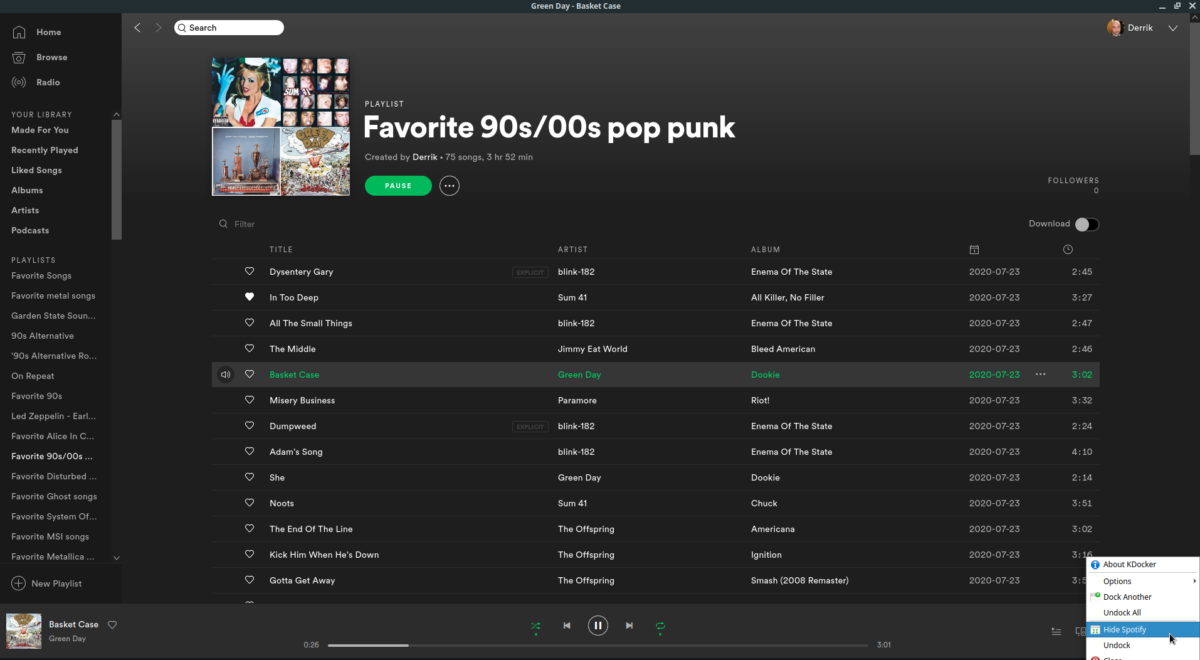
Task: Save now playing Basket Case heart in player bar
Action: click(112, 625)
